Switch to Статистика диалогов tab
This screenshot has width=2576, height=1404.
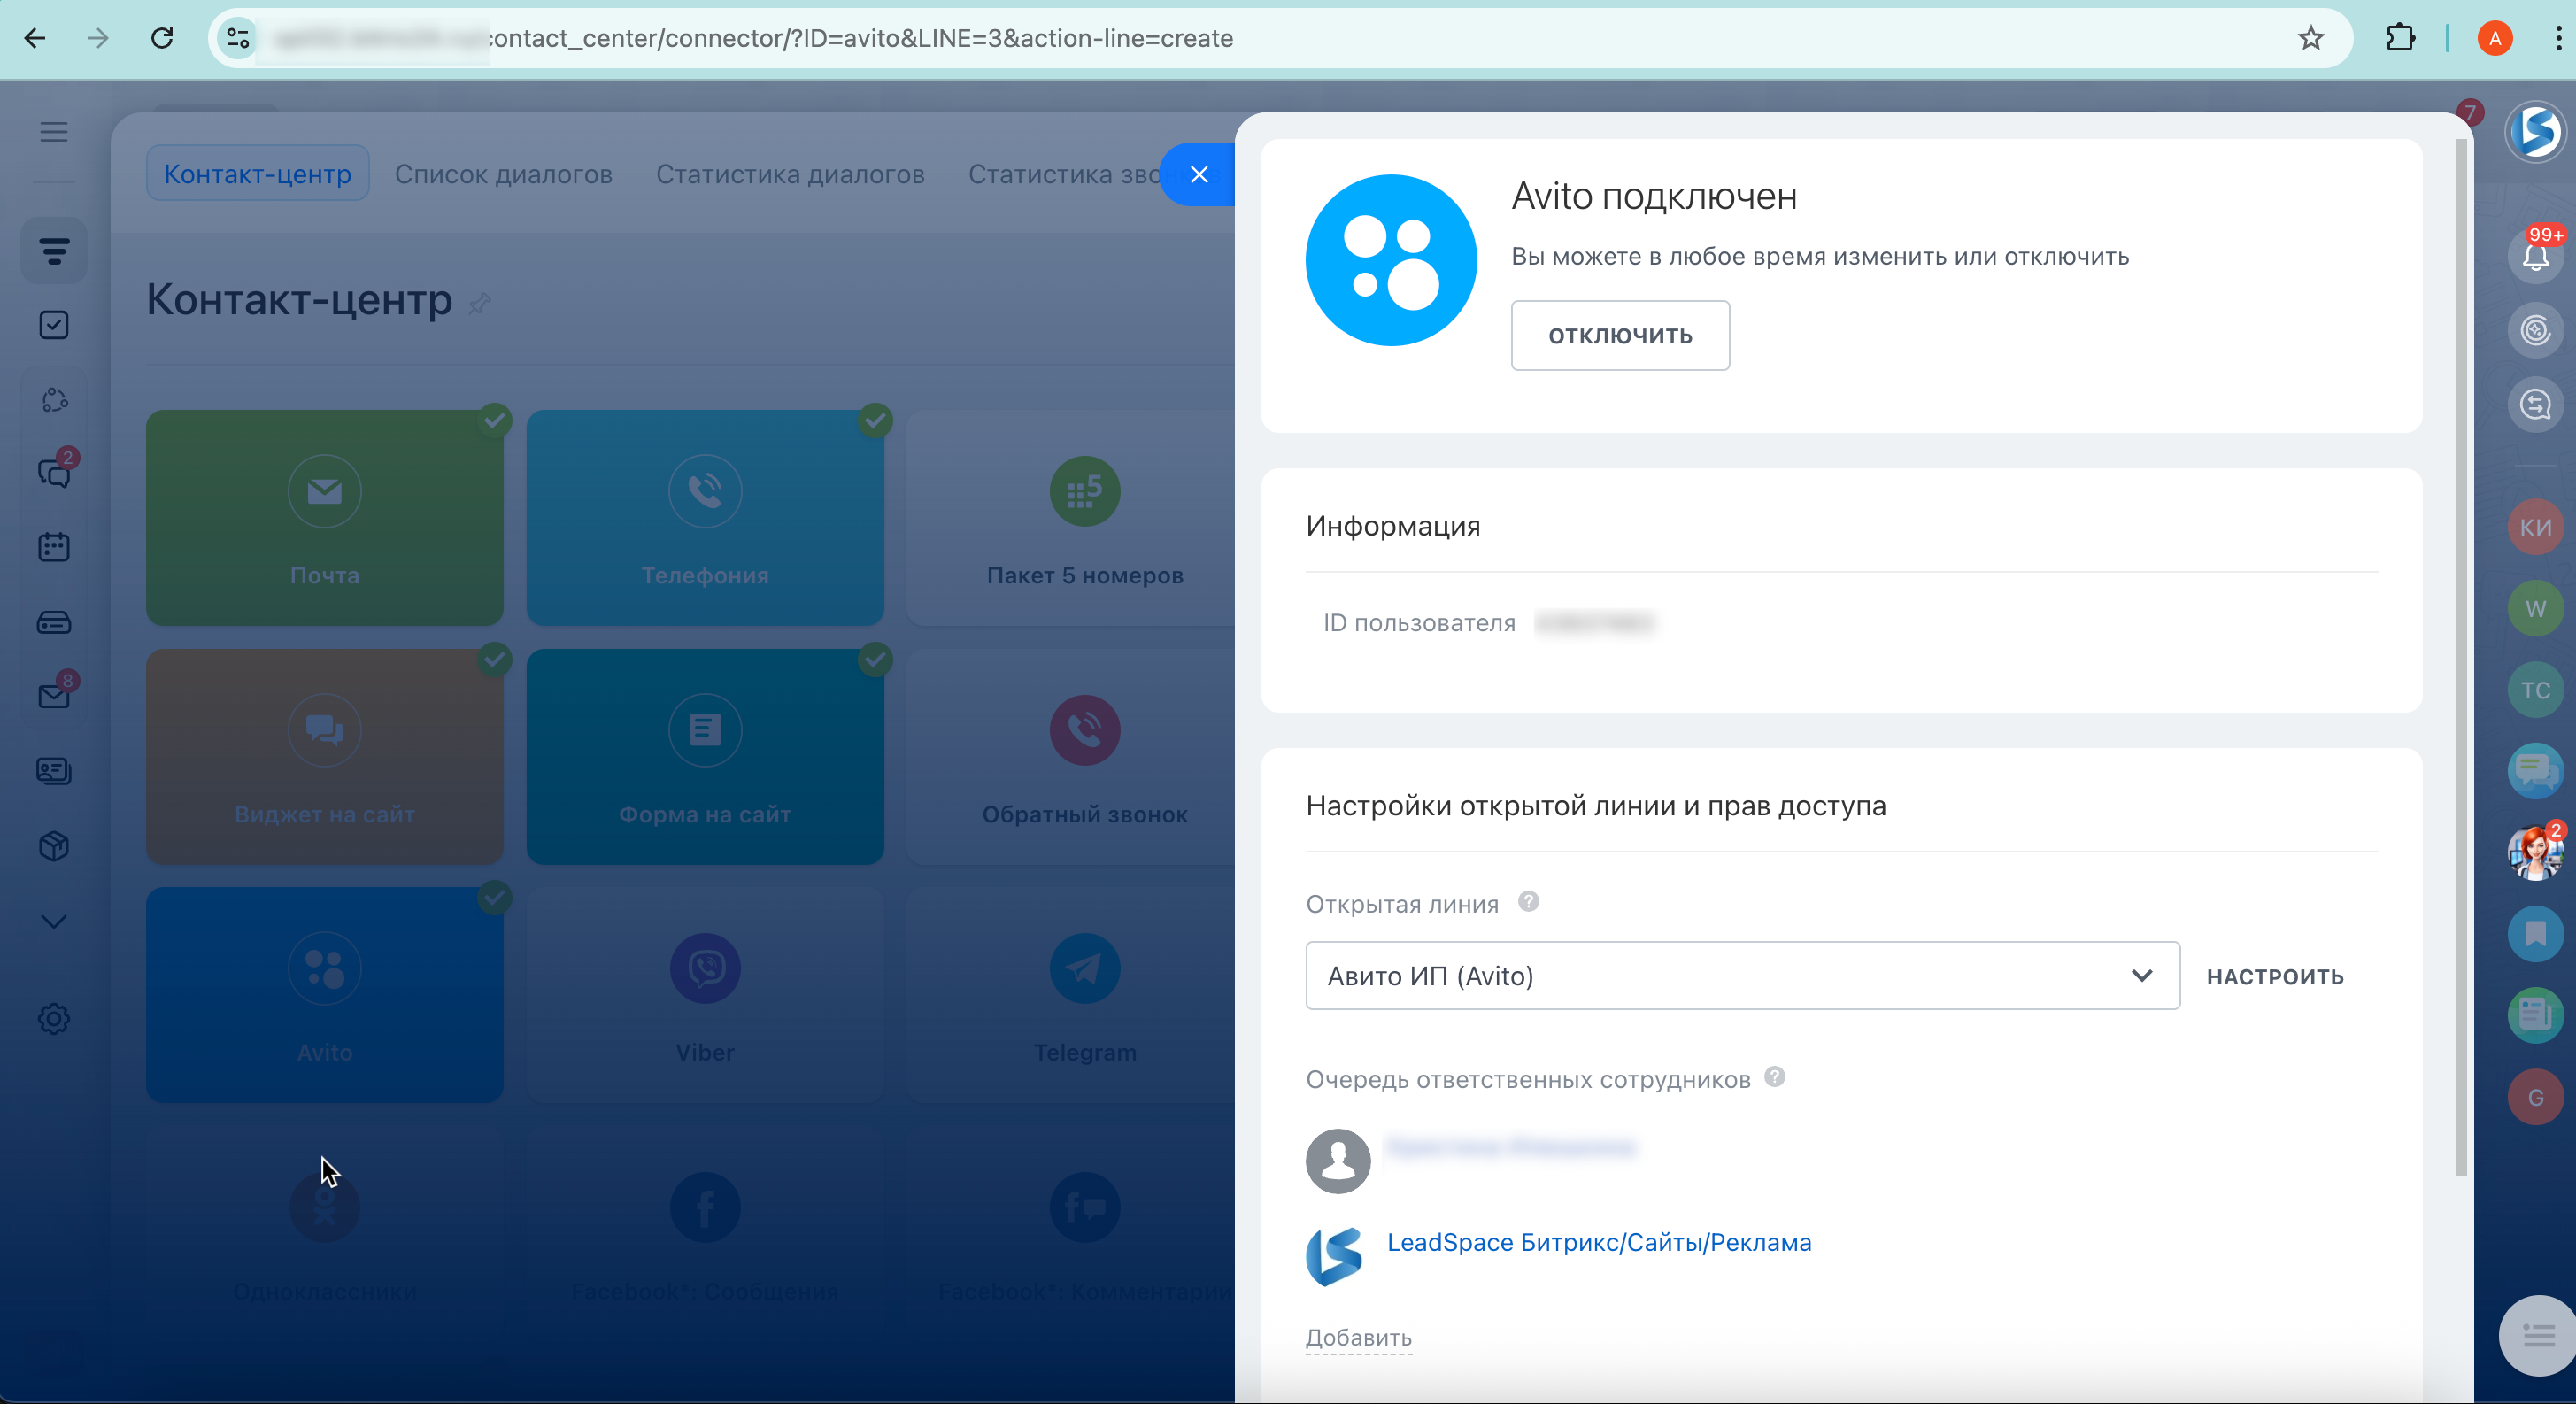(x=789, y=174)
